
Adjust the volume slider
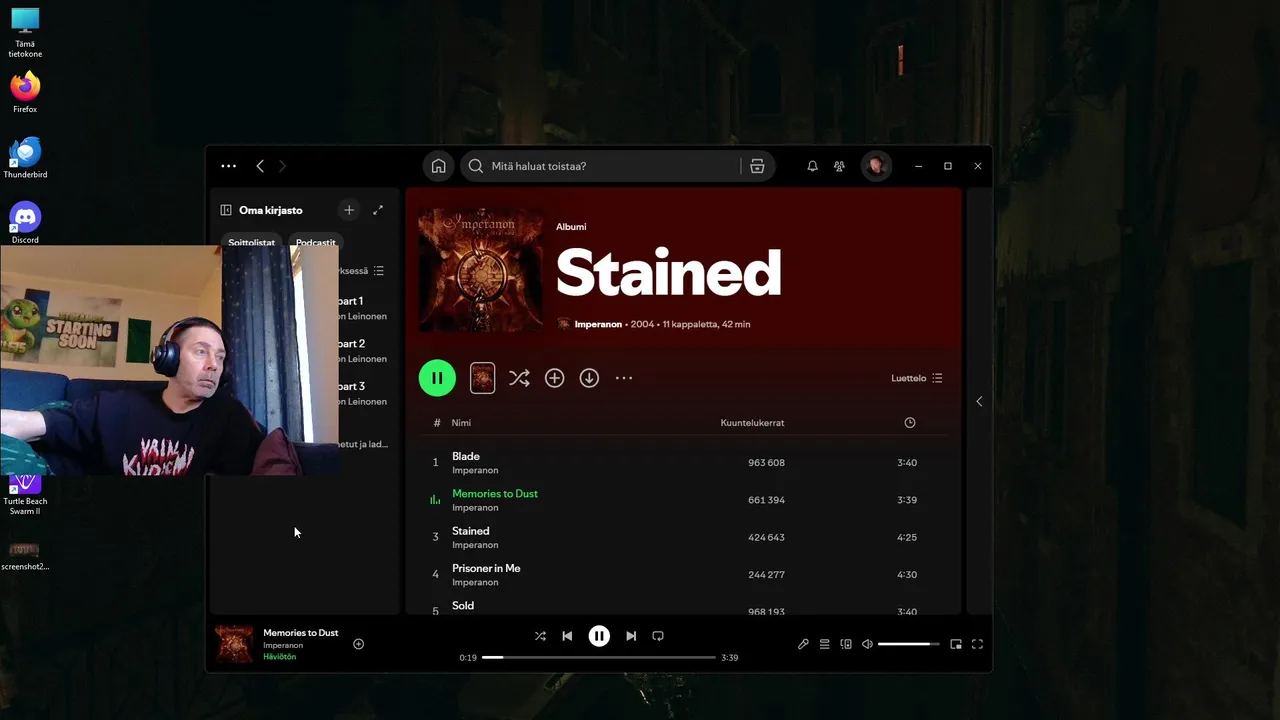pyautogui.click(x=909, y=644)
